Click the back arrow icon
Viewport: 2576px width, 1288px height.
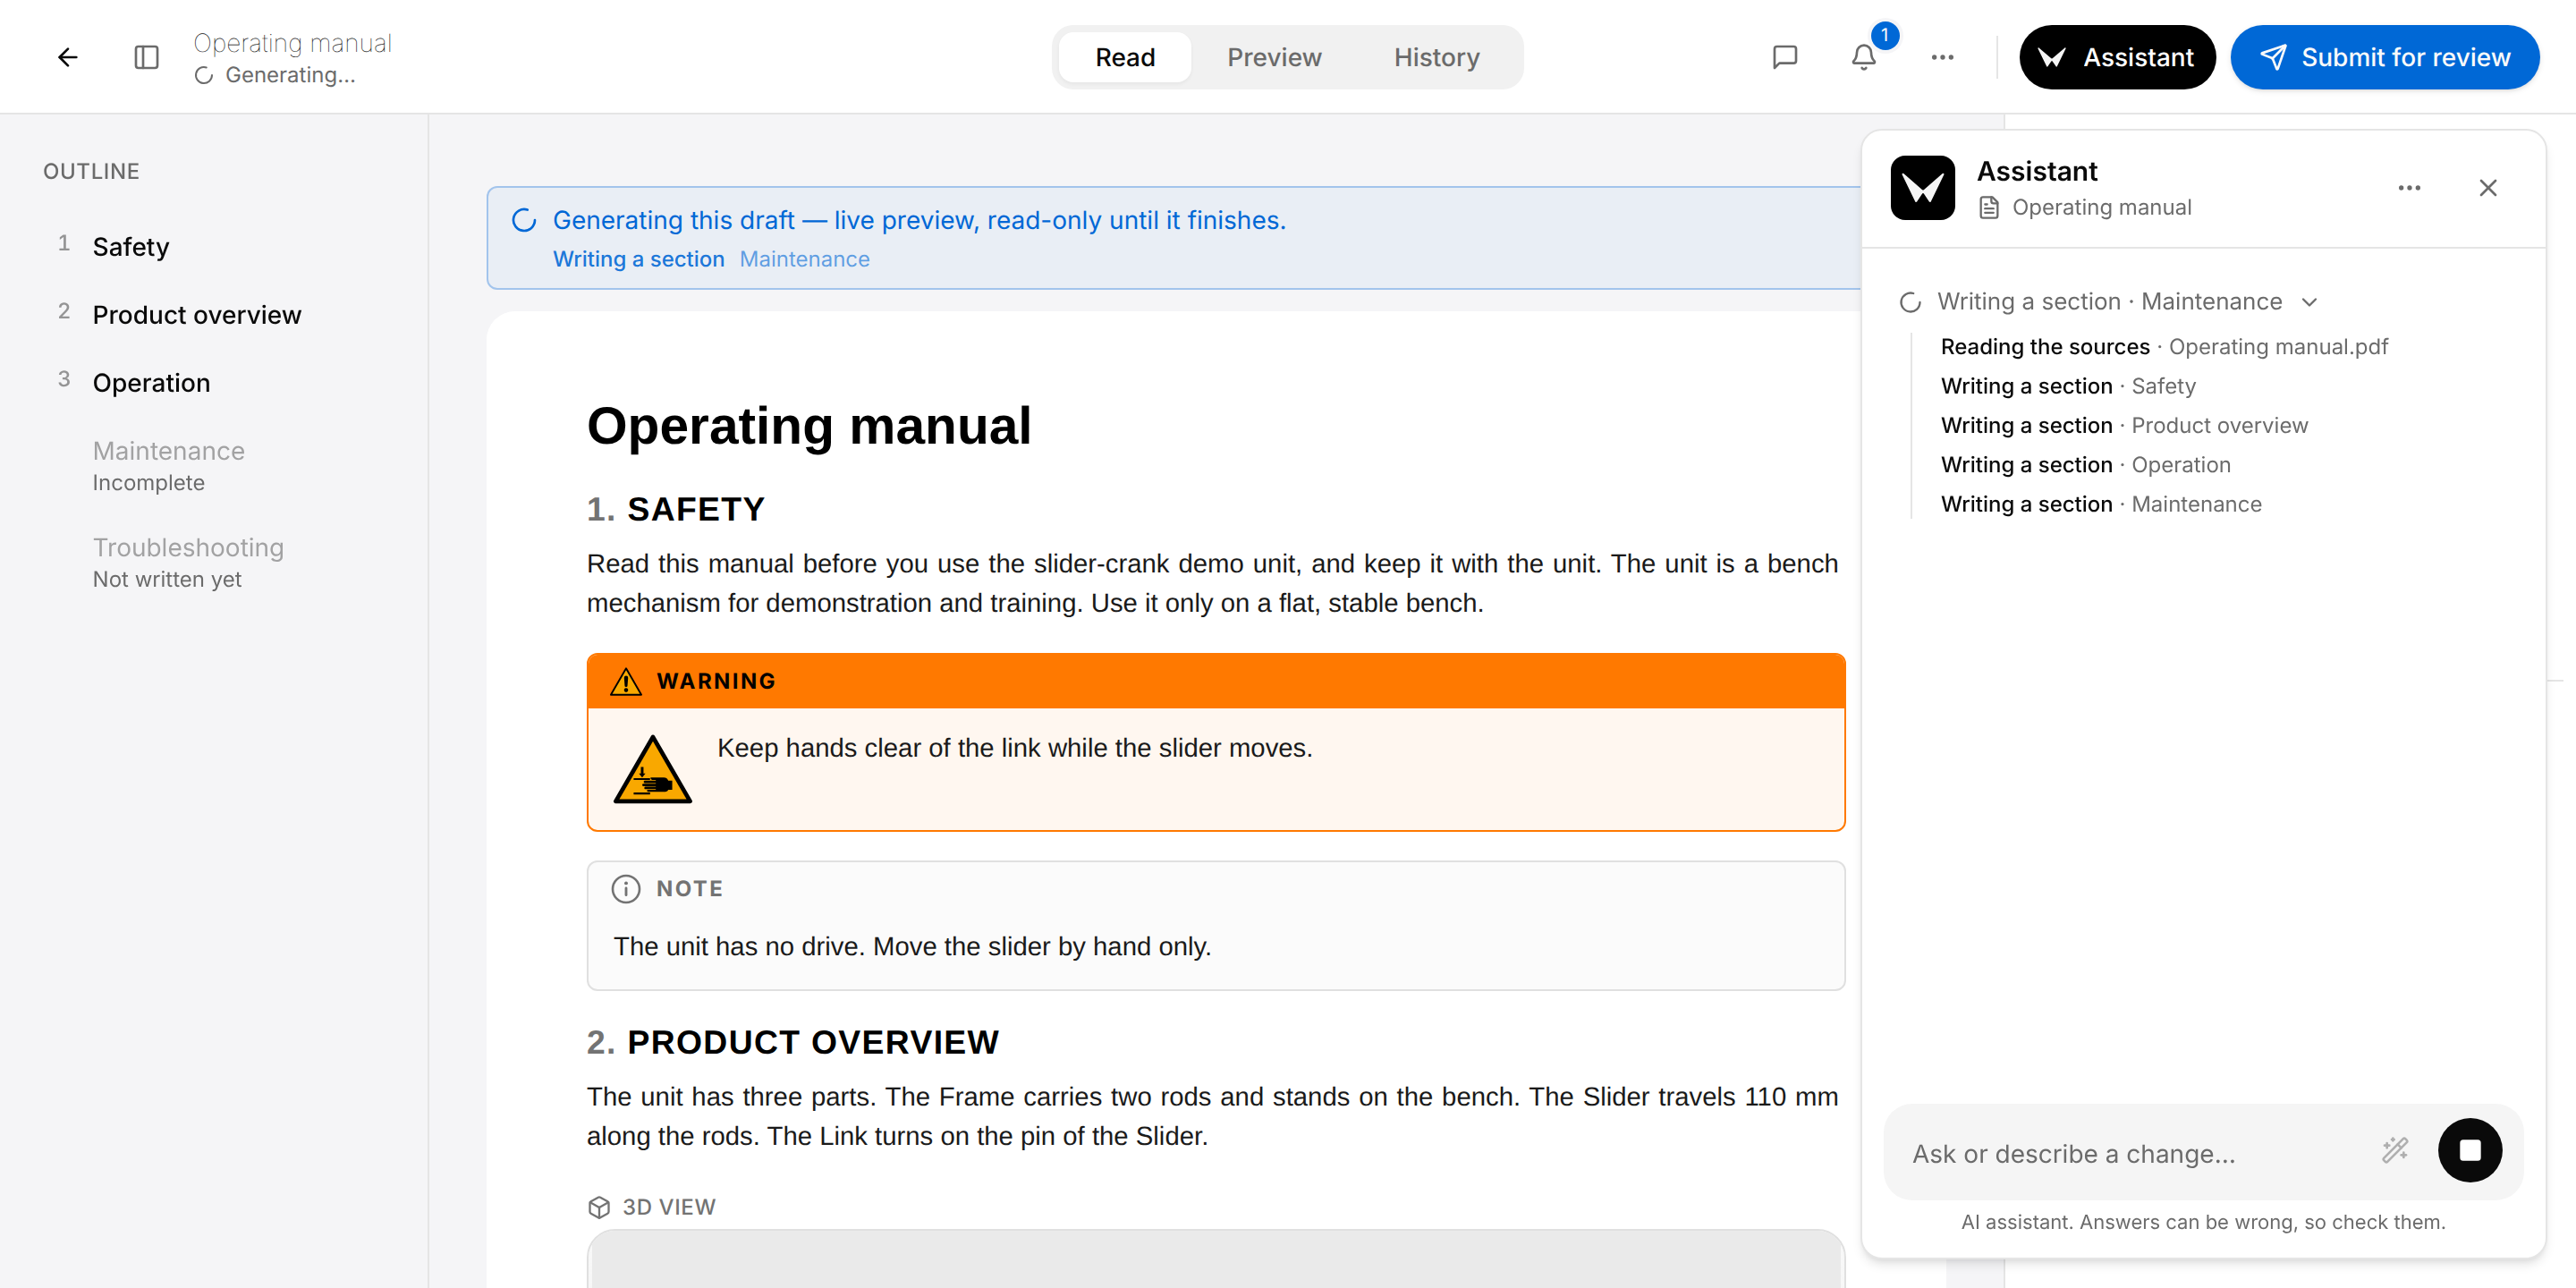[x=67, y=57]
